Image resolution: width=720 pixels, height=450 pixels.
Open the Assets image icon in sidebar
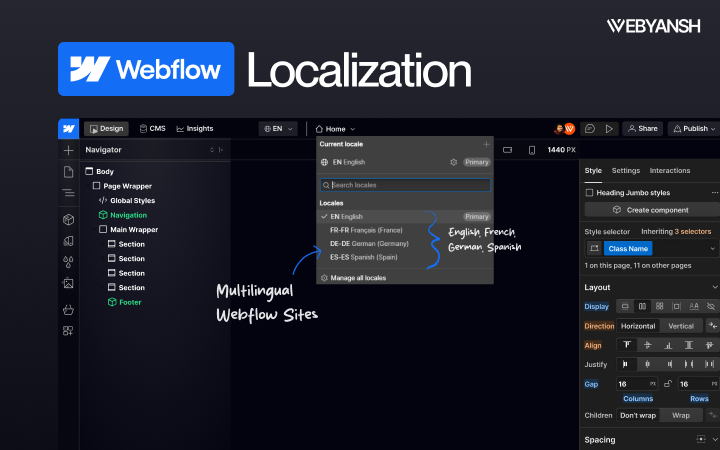pyautogui.click(x=68, y=283)
